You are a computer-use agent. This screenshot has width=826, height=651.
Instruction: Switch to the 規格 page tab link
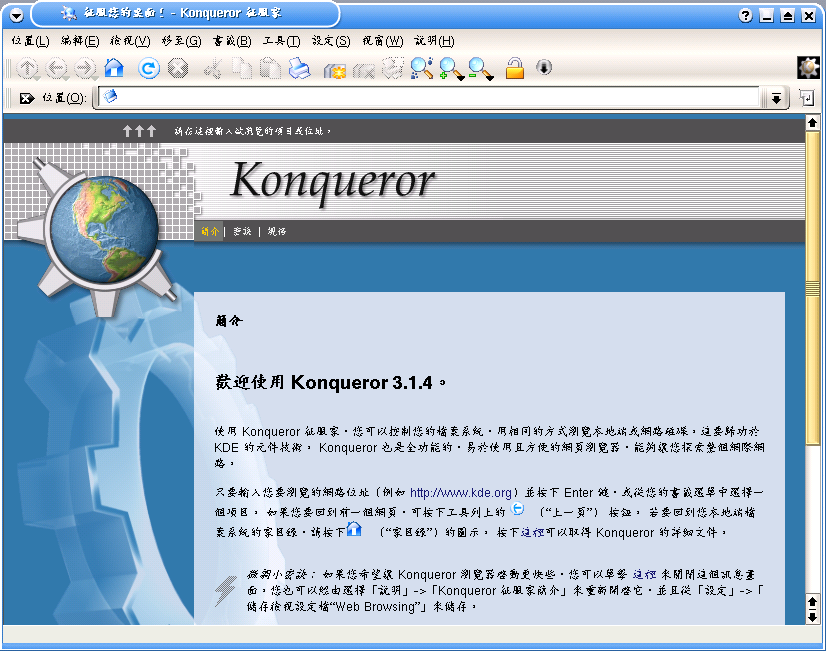[277, 231]
